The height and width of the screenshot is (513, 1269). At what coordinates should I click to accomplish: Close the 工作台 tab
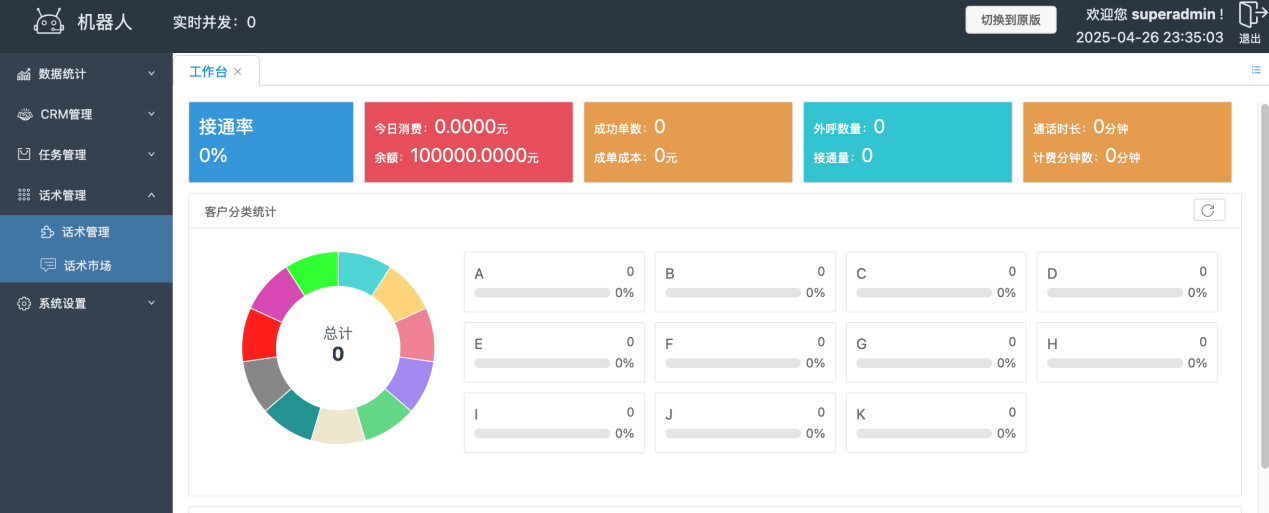click(238, 72)
